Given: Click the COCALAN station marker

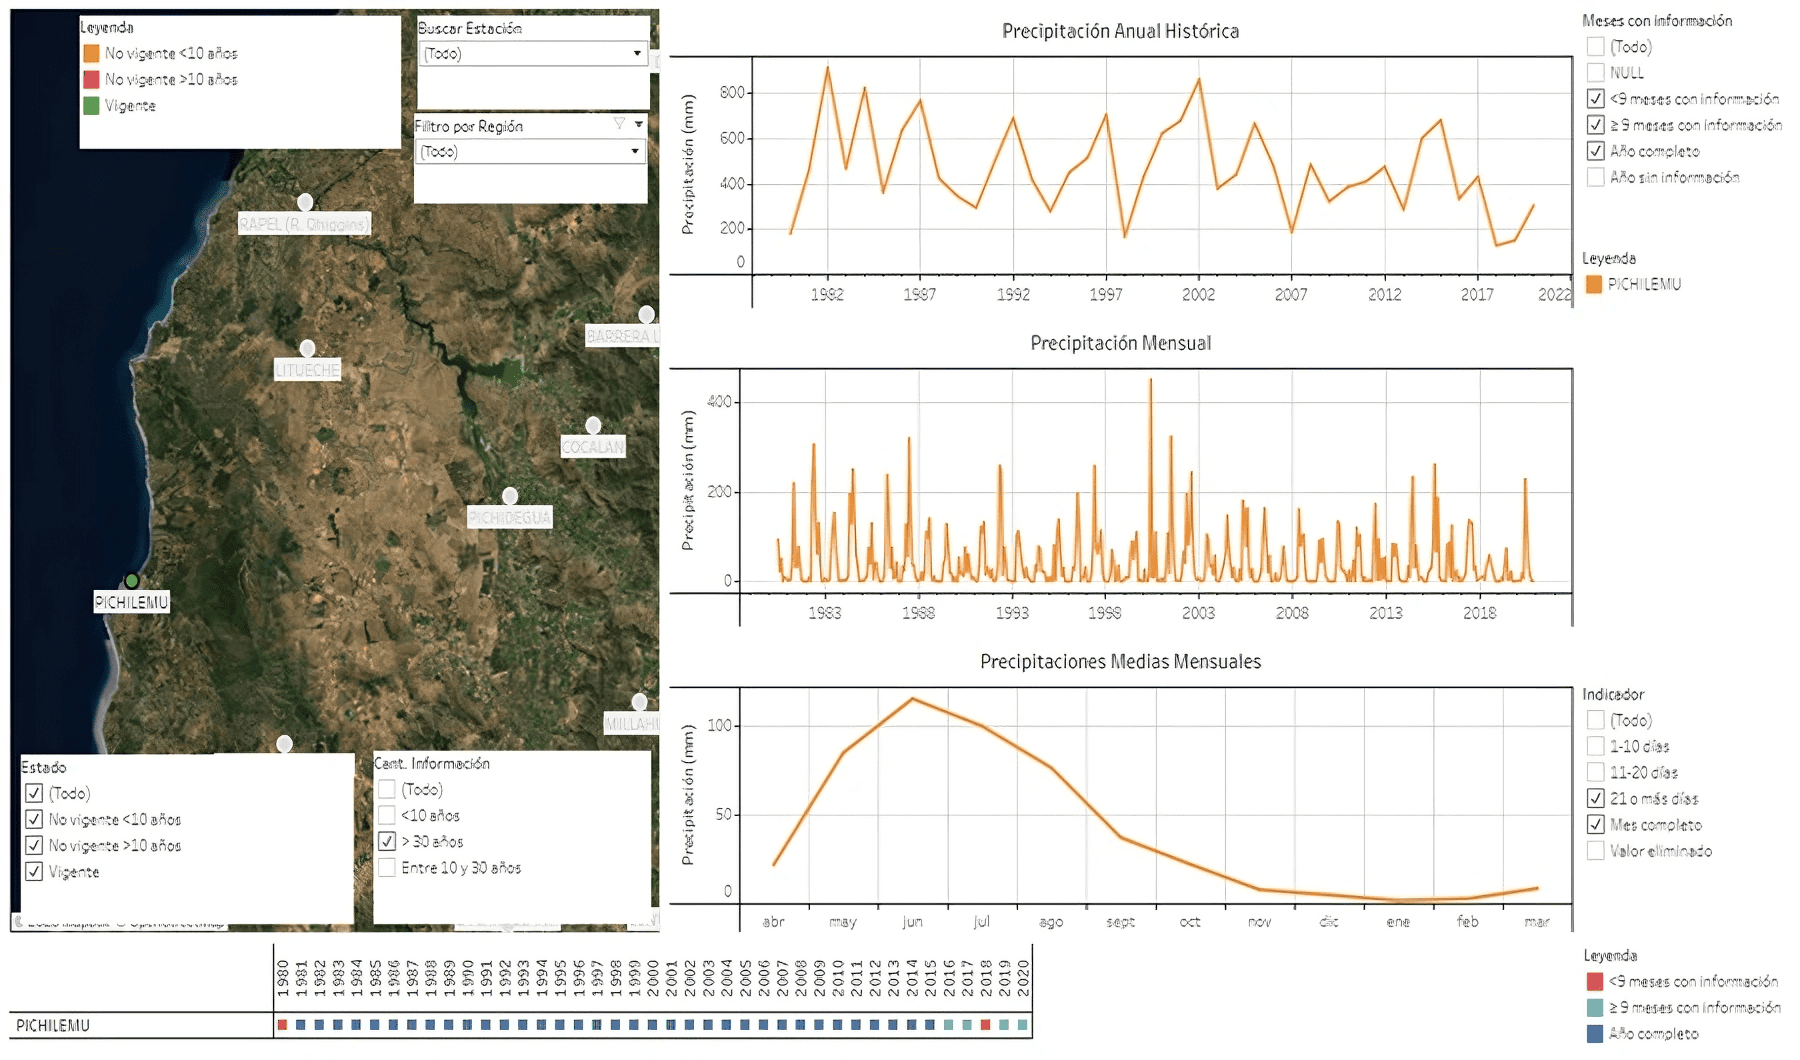Looking at the screenshot, I should pyautogui.click(x=594, y=424).
